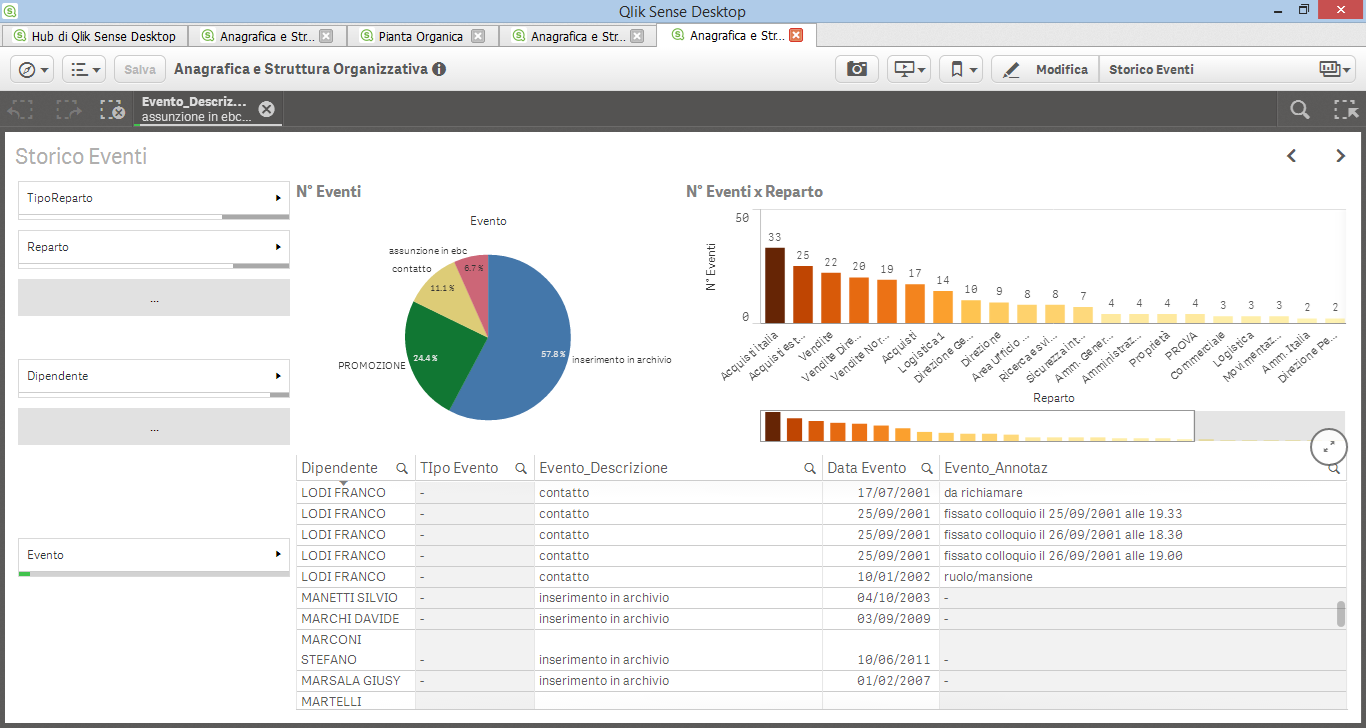
Task: Search in the Evento_Annotaz column
Action: 1334,468
